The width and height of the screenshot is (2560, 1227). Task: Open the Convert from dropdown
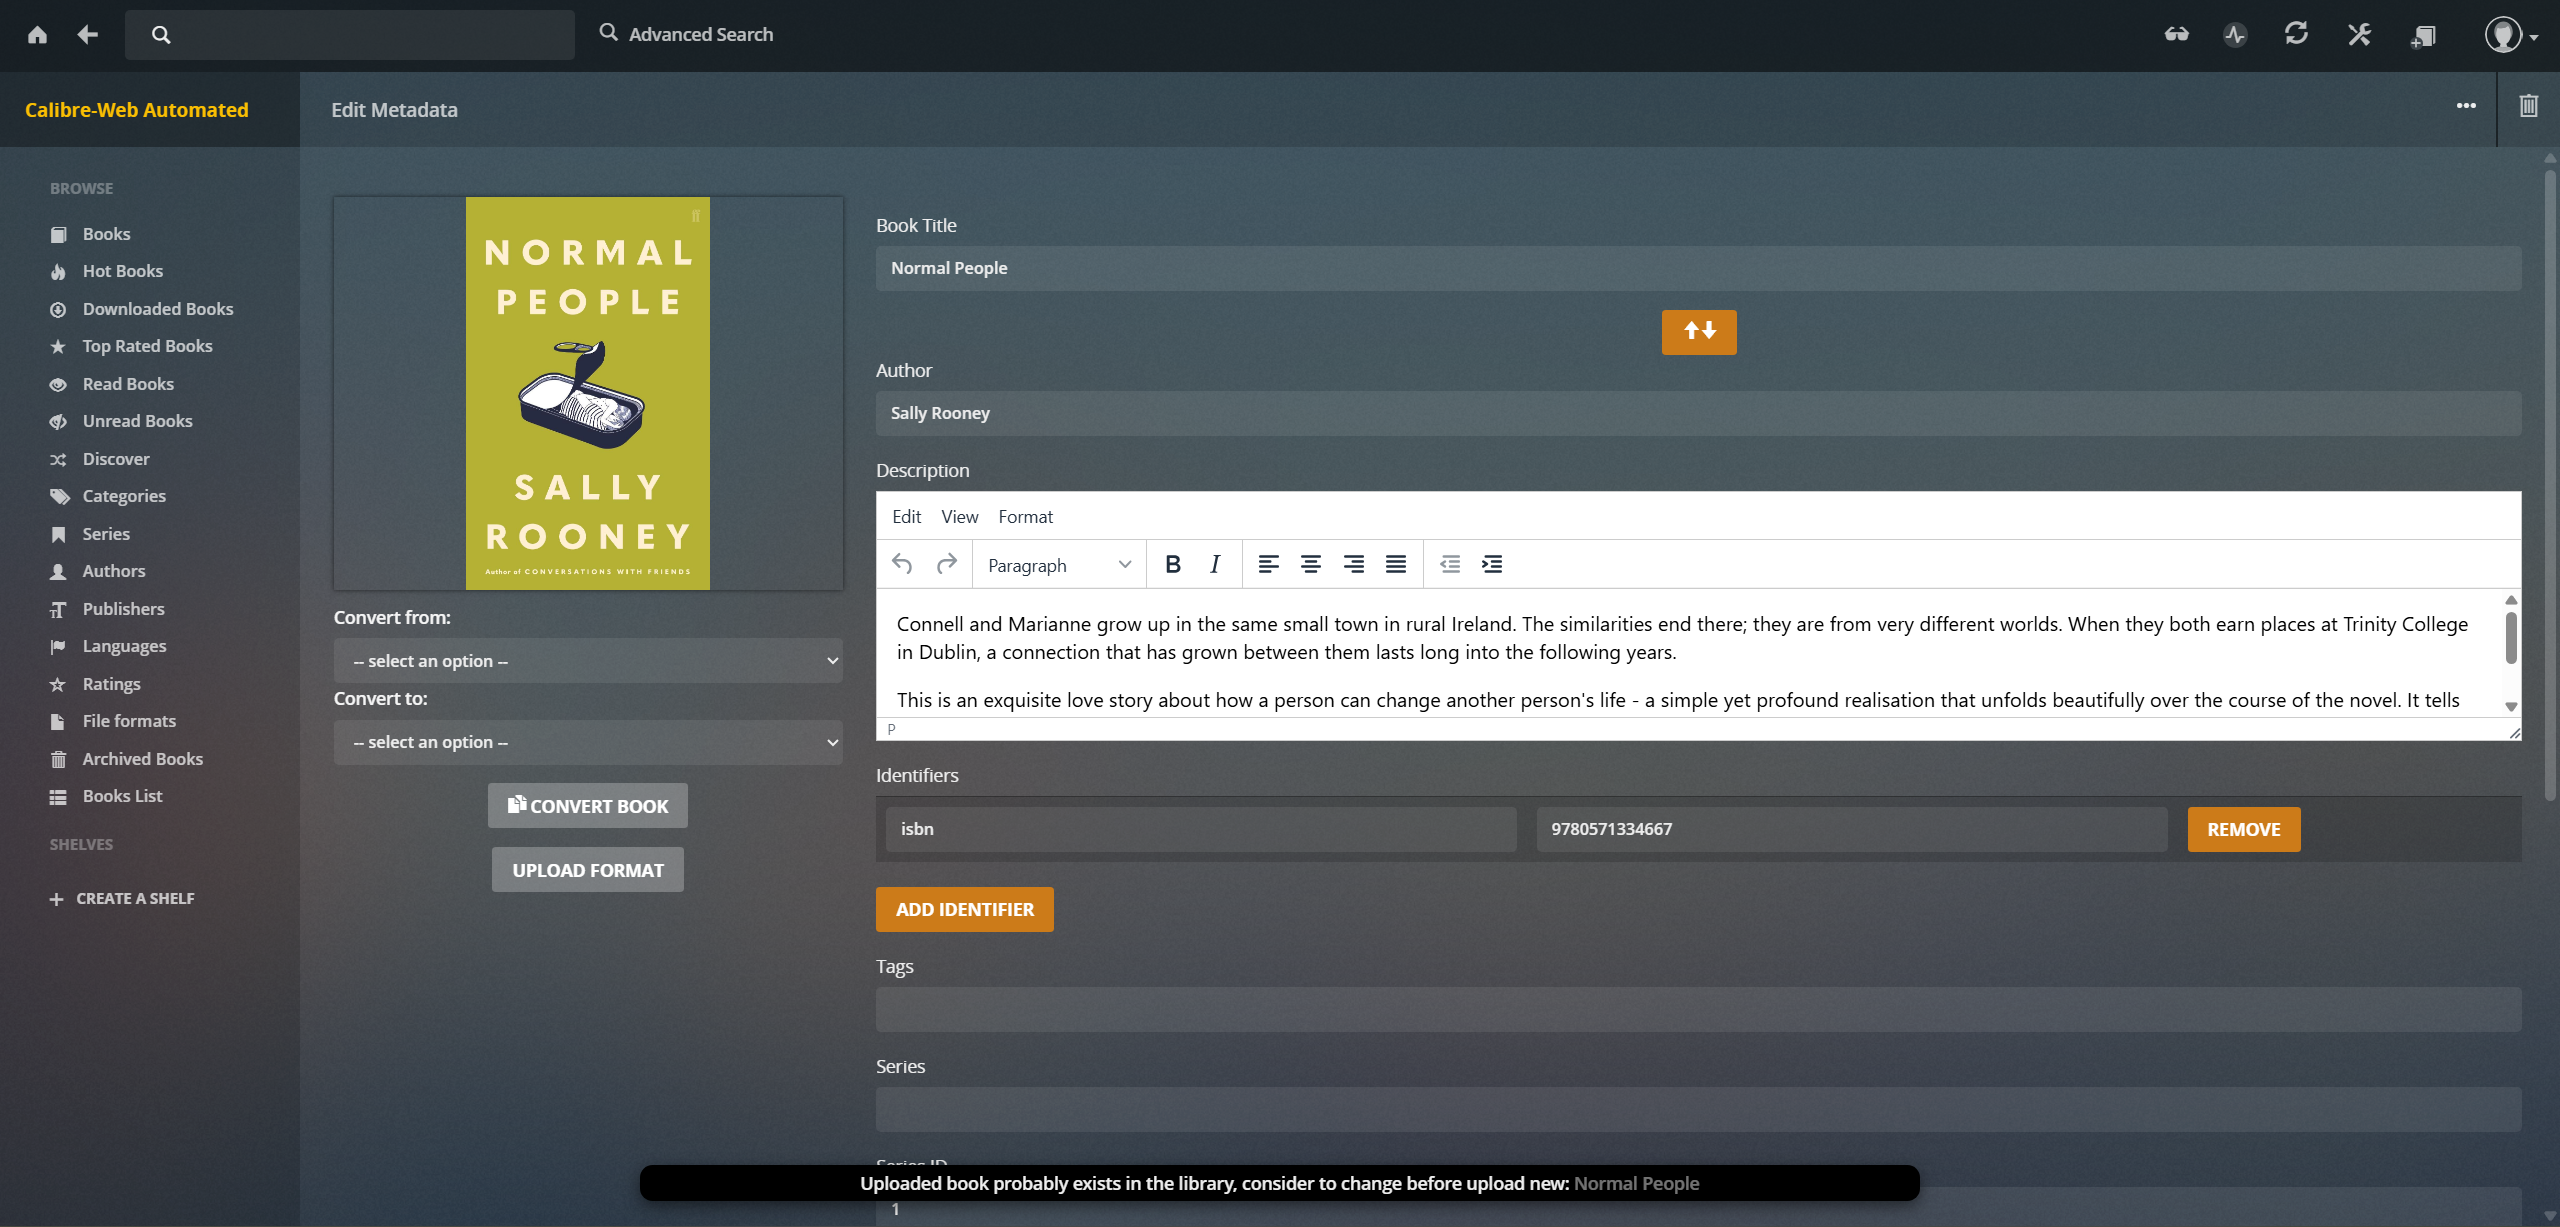(x=588, y=661)
